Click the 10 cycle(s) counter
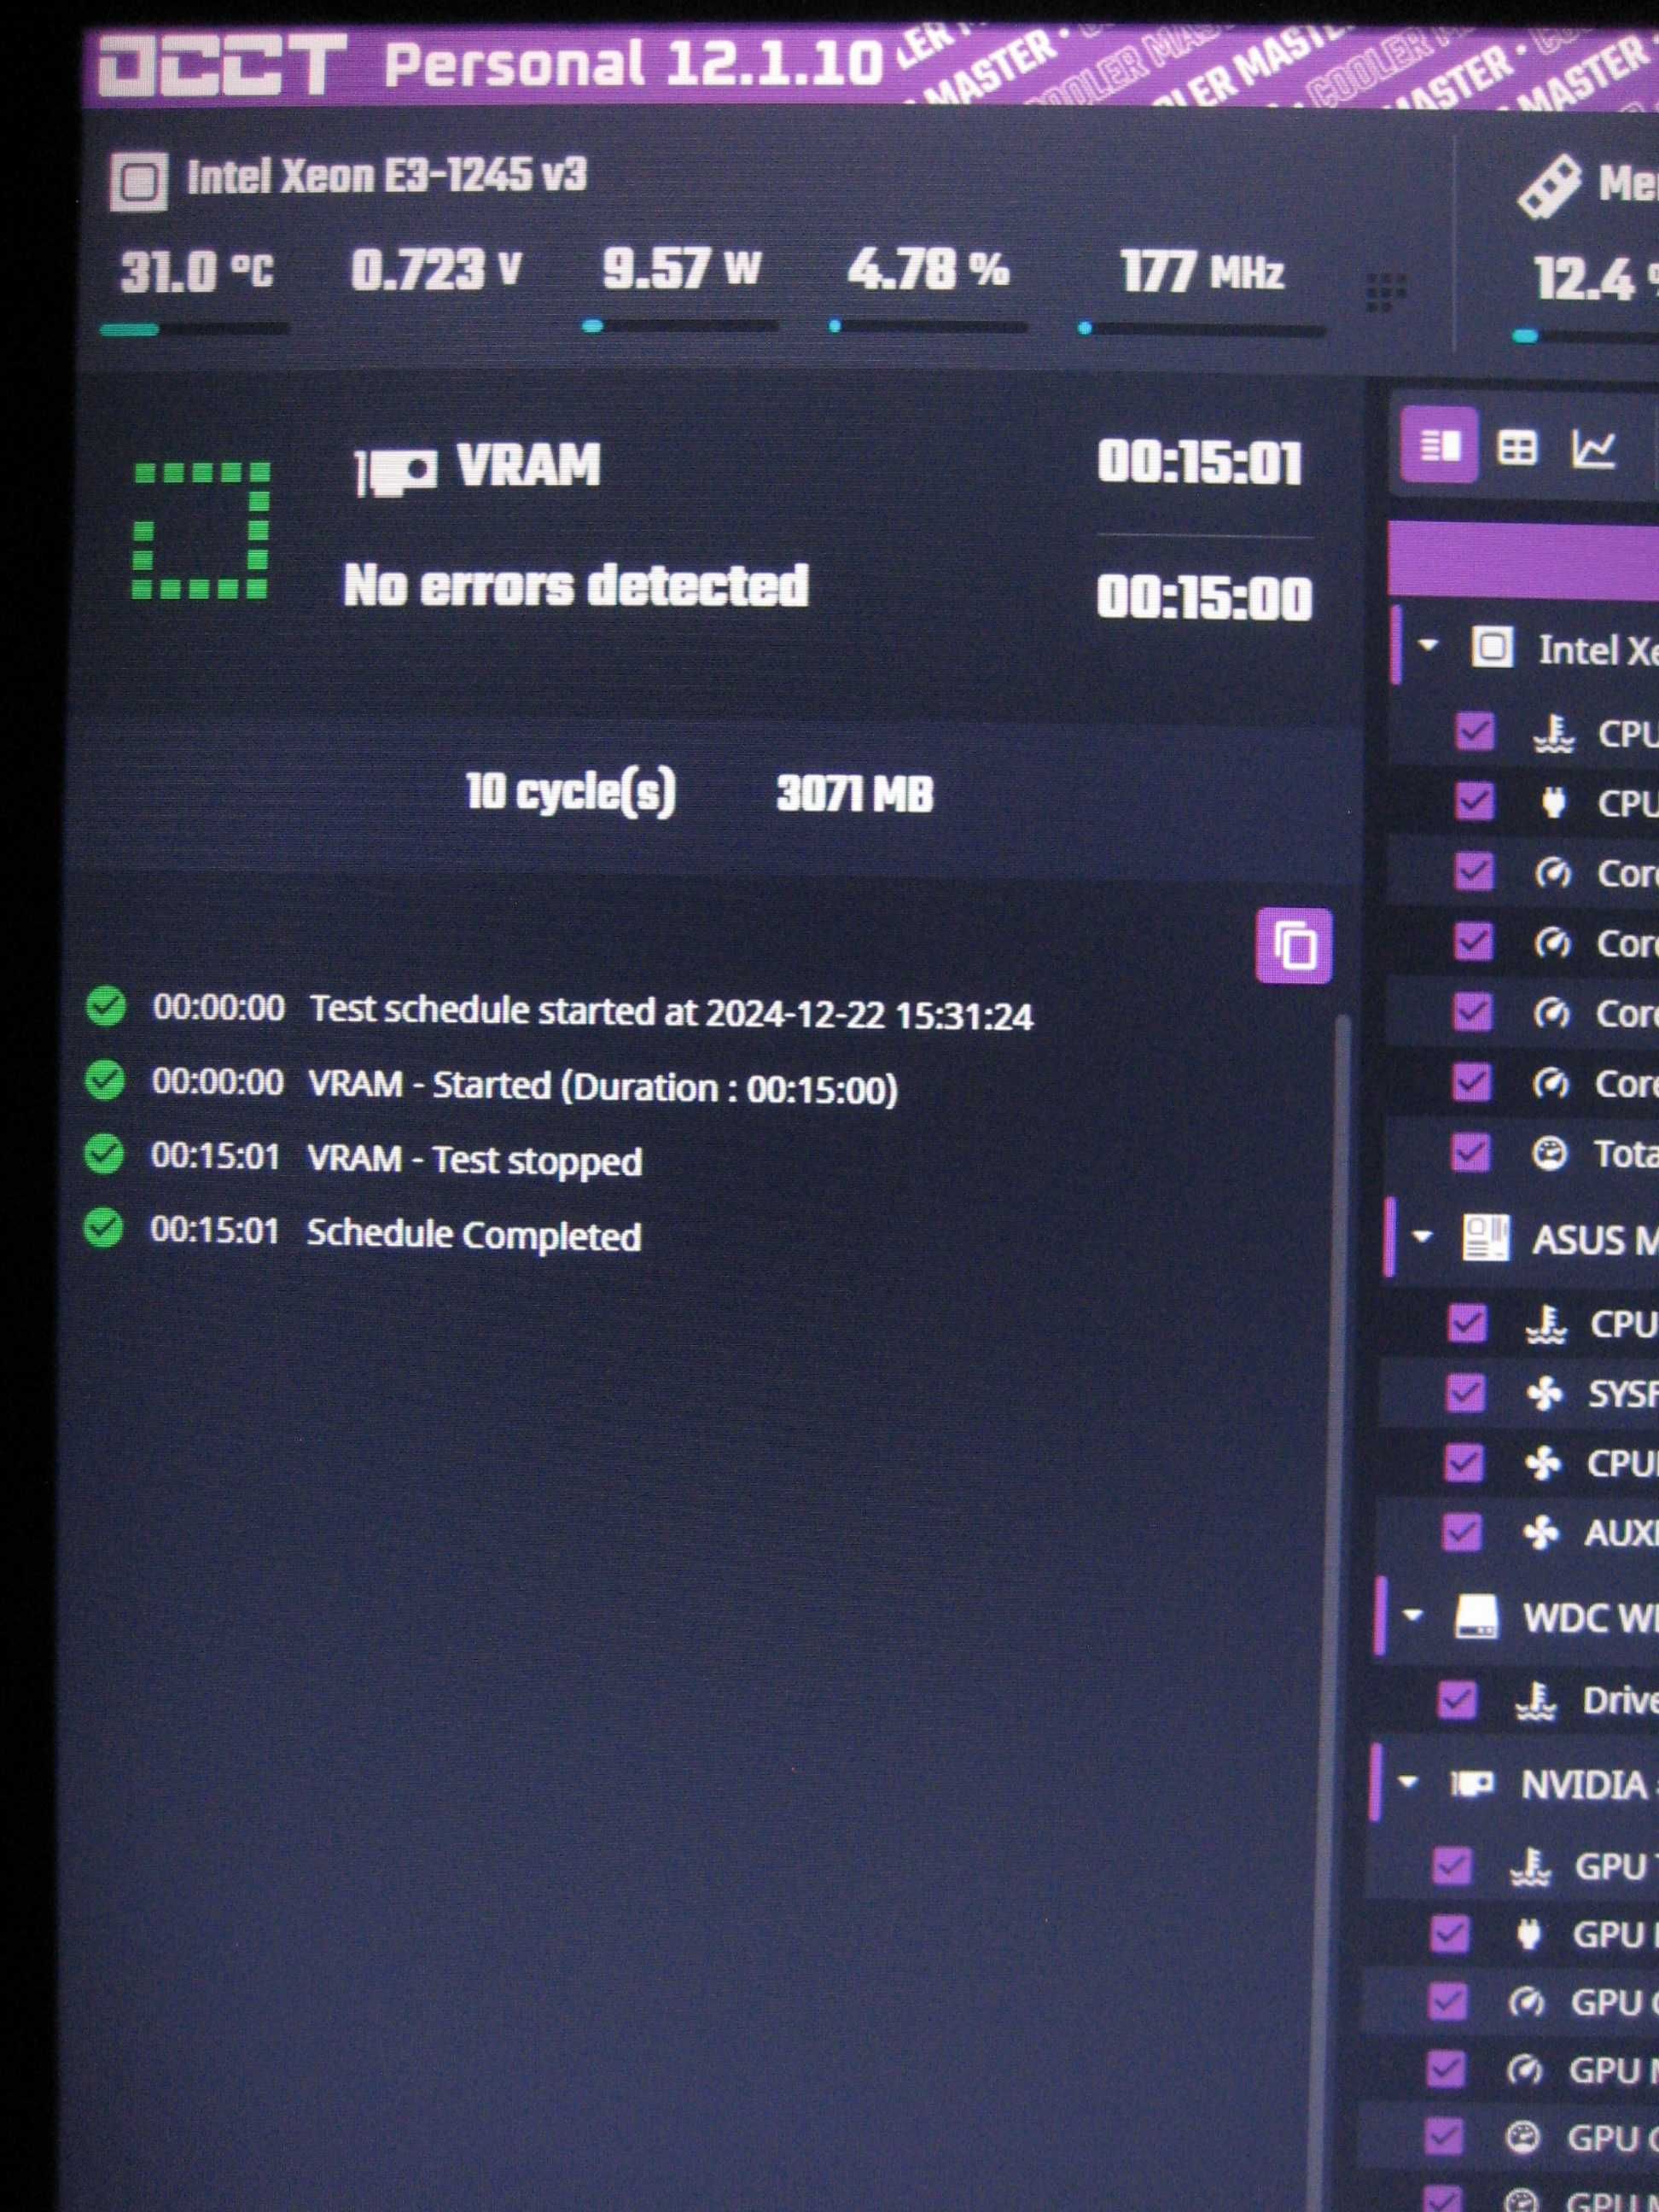 point(571,791)
